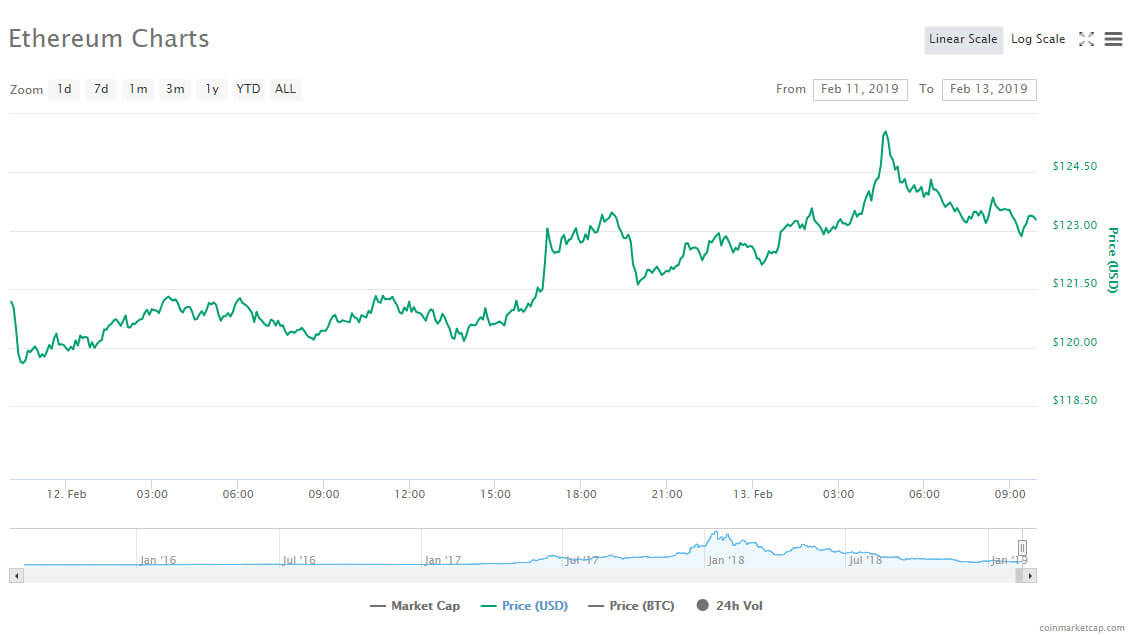Click the 15:00 time axis label
The height and width of the screenshot is (635, 1140).
click(x=495, y=495)
